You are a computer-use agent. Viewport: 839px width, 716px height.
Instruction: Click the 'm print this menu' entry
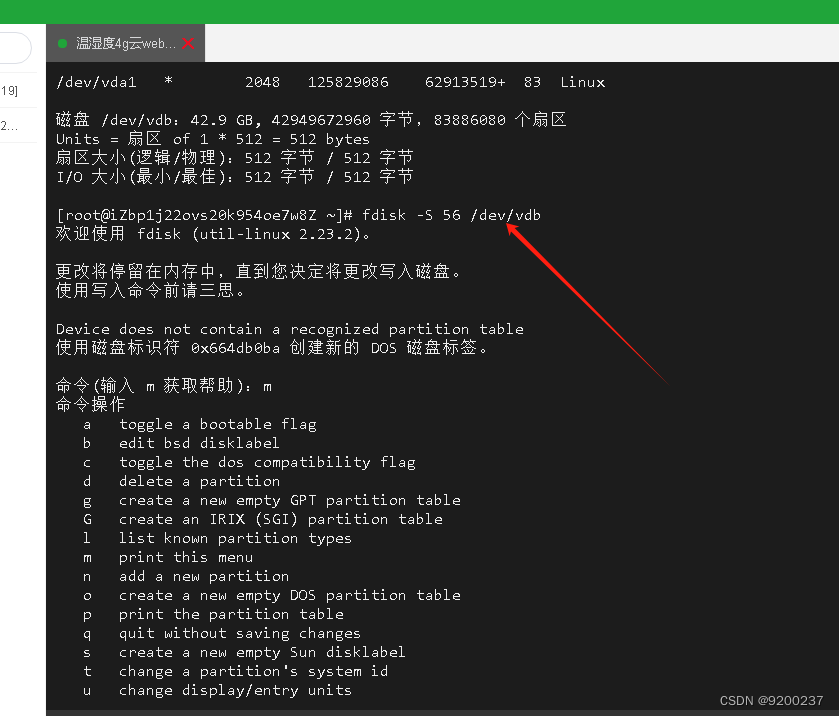coord(167,557)
